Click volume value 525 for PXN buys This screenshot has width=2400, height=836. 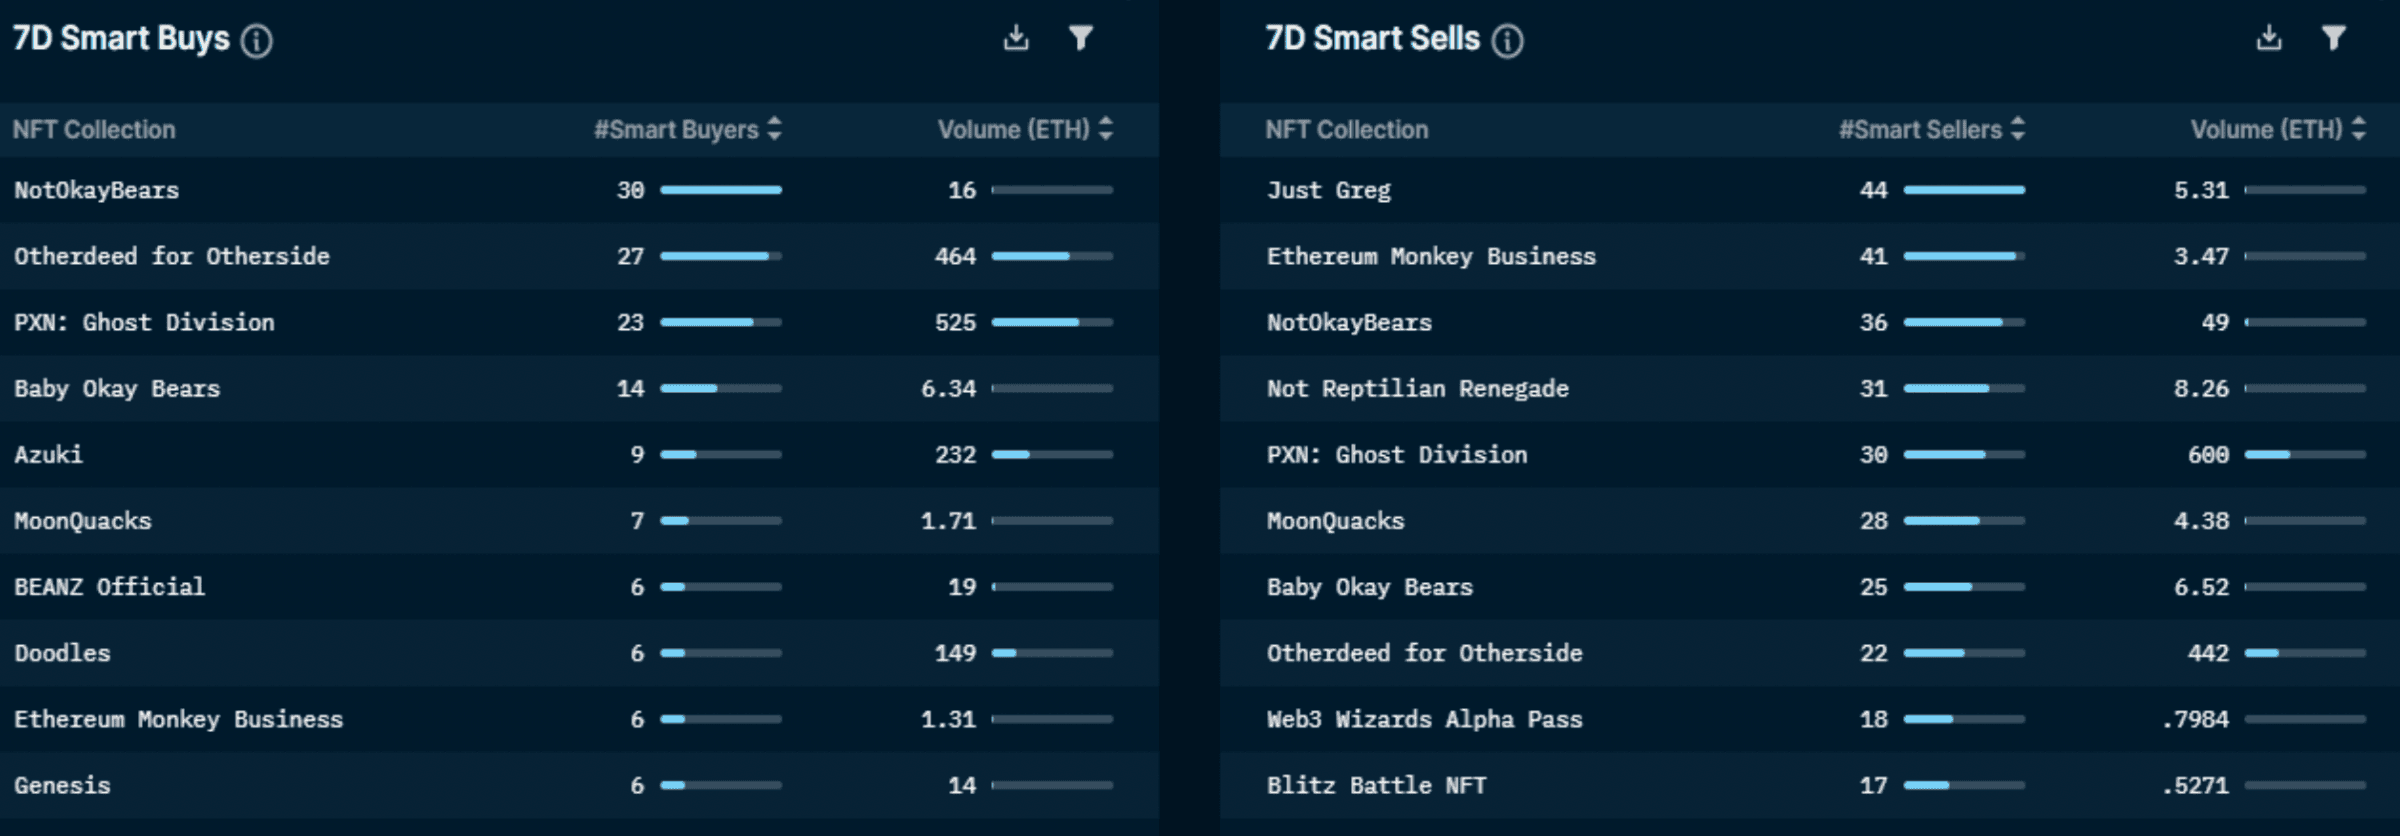pyautogui.click(x=955, y=322)
